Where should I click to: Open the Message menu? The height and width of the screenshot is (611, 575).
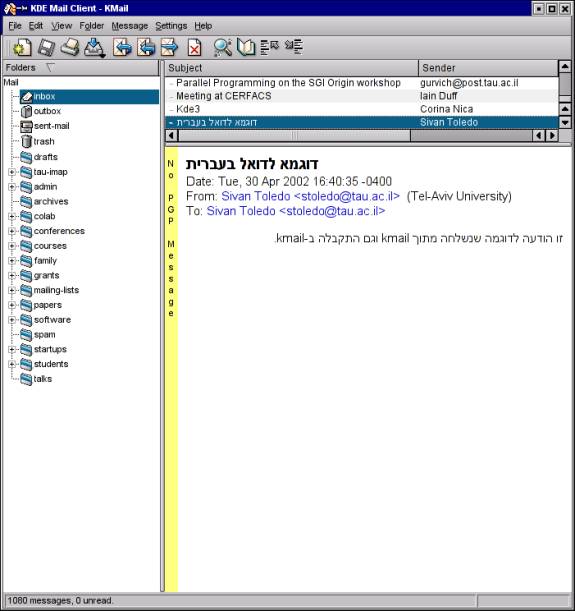point(130,26)
